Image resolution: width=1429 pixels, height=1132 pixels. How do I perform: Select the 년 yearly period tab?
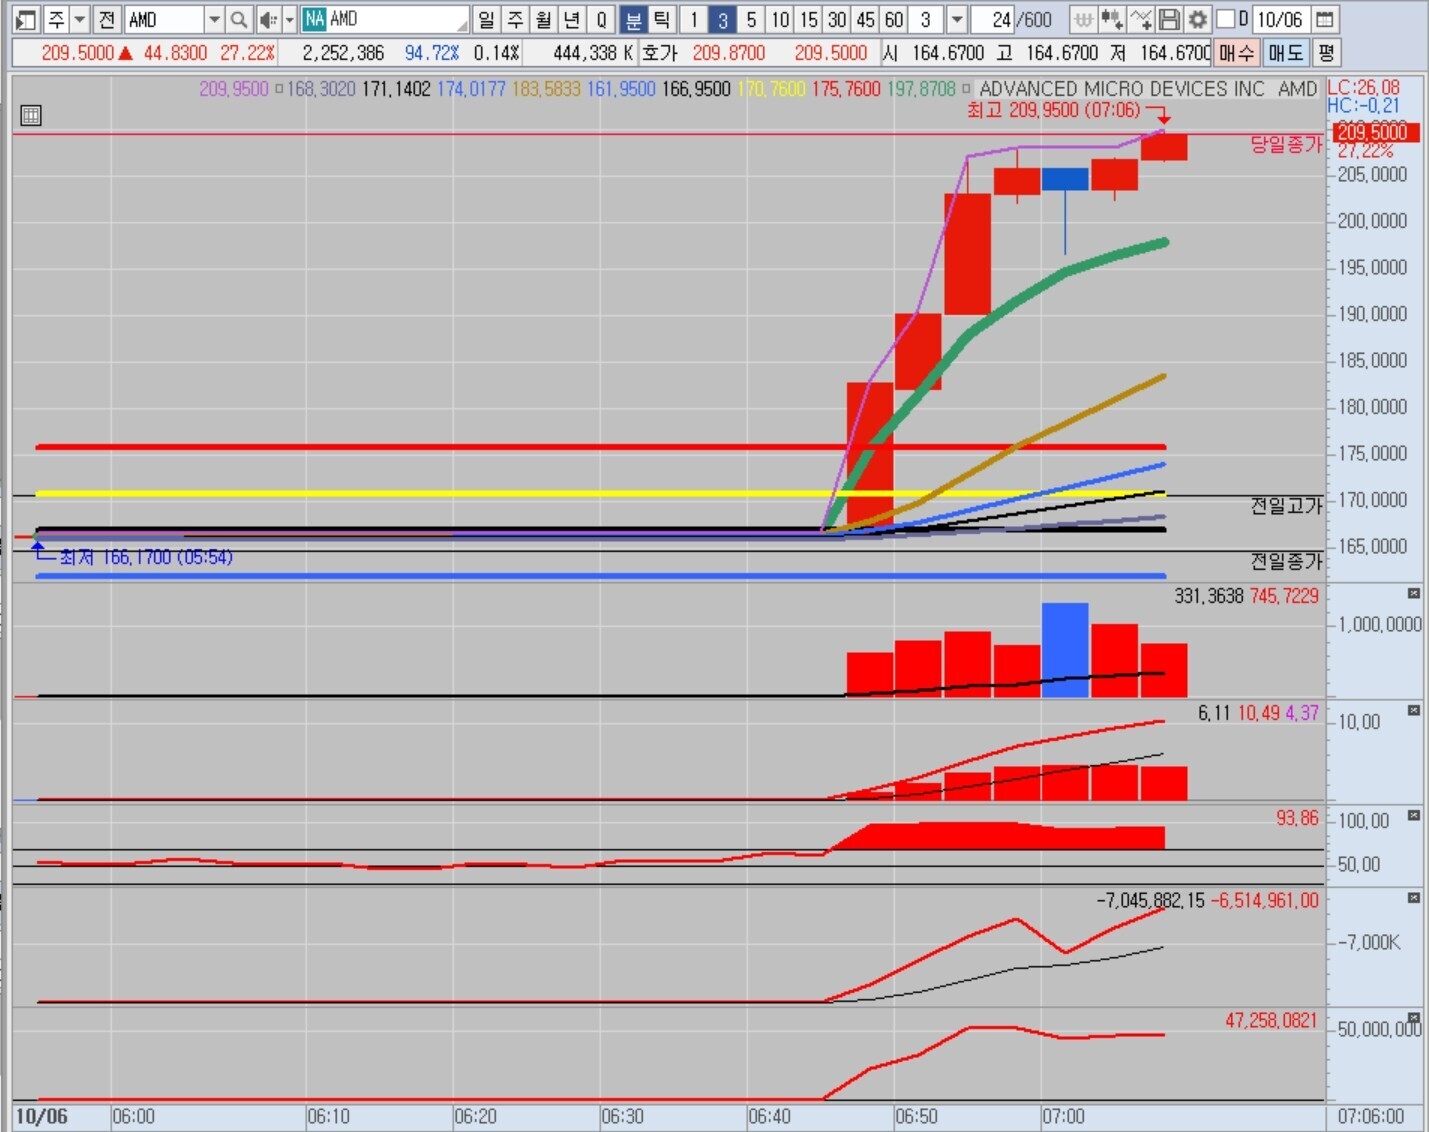[573, 19]
